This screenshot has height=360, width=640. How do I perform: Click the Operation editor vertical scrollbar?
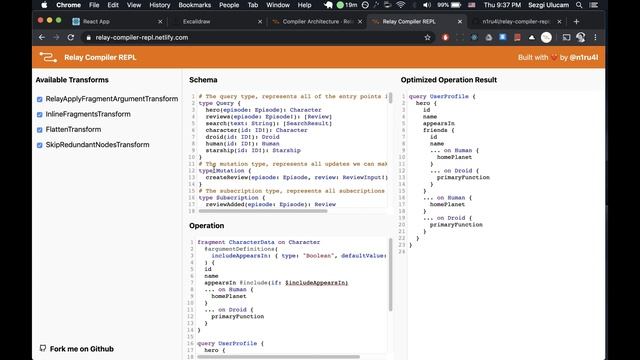(x=391, y=274)
